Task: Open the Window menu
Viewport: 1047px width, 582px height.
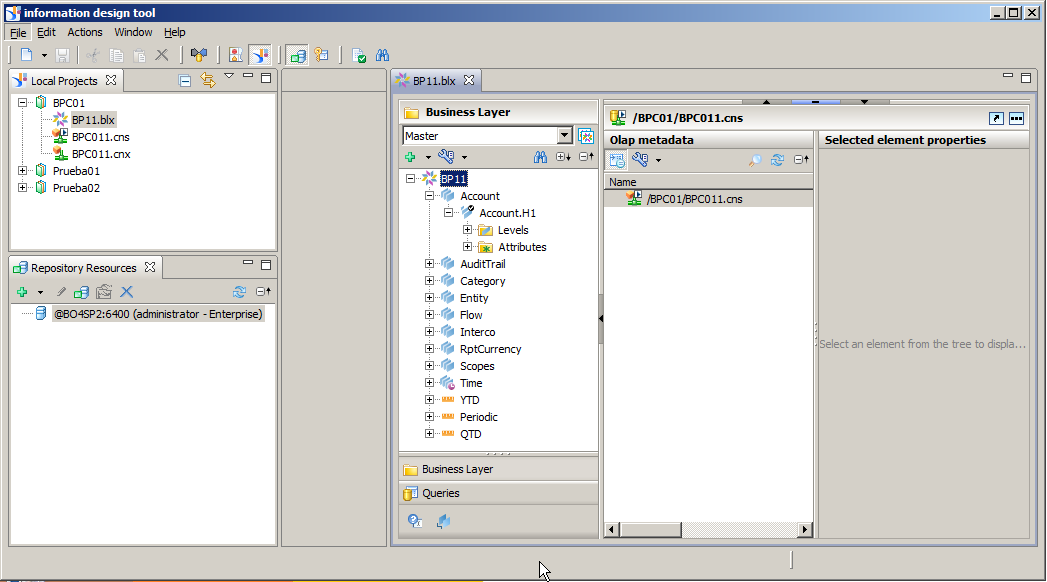Action: 133,32
